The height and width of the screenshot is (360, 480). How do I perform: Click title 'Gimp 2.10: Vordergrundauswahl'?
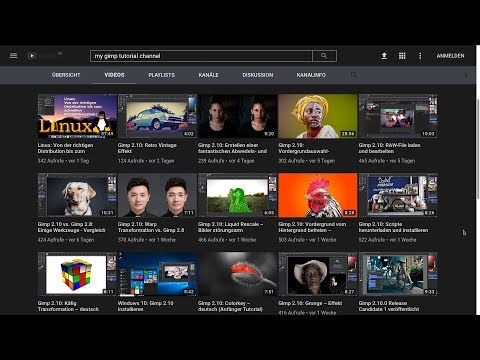click(304, 148)
